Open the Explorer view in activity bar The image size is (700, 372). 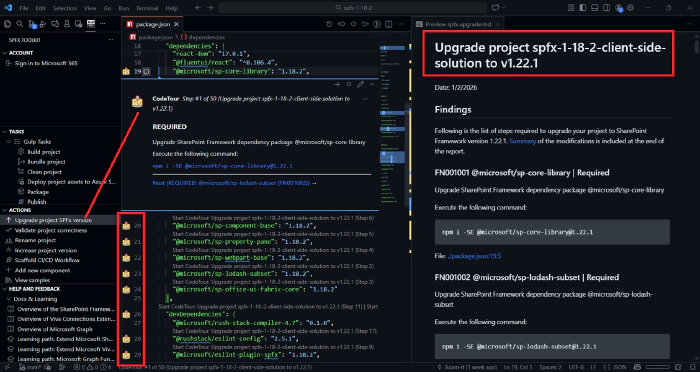8,24
